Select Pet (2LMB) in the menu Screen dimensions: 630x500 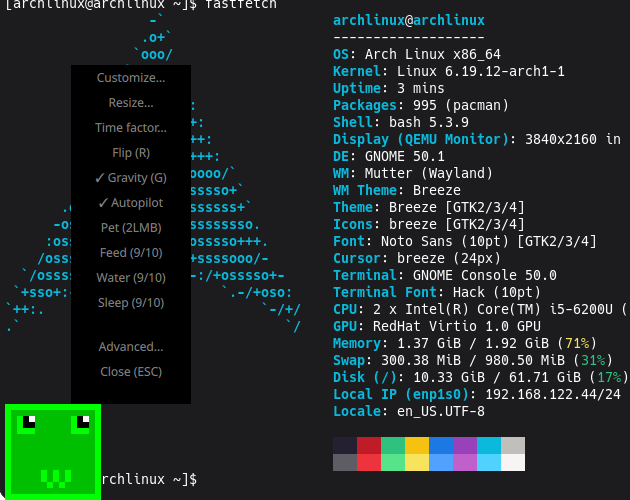coord(131,227)
